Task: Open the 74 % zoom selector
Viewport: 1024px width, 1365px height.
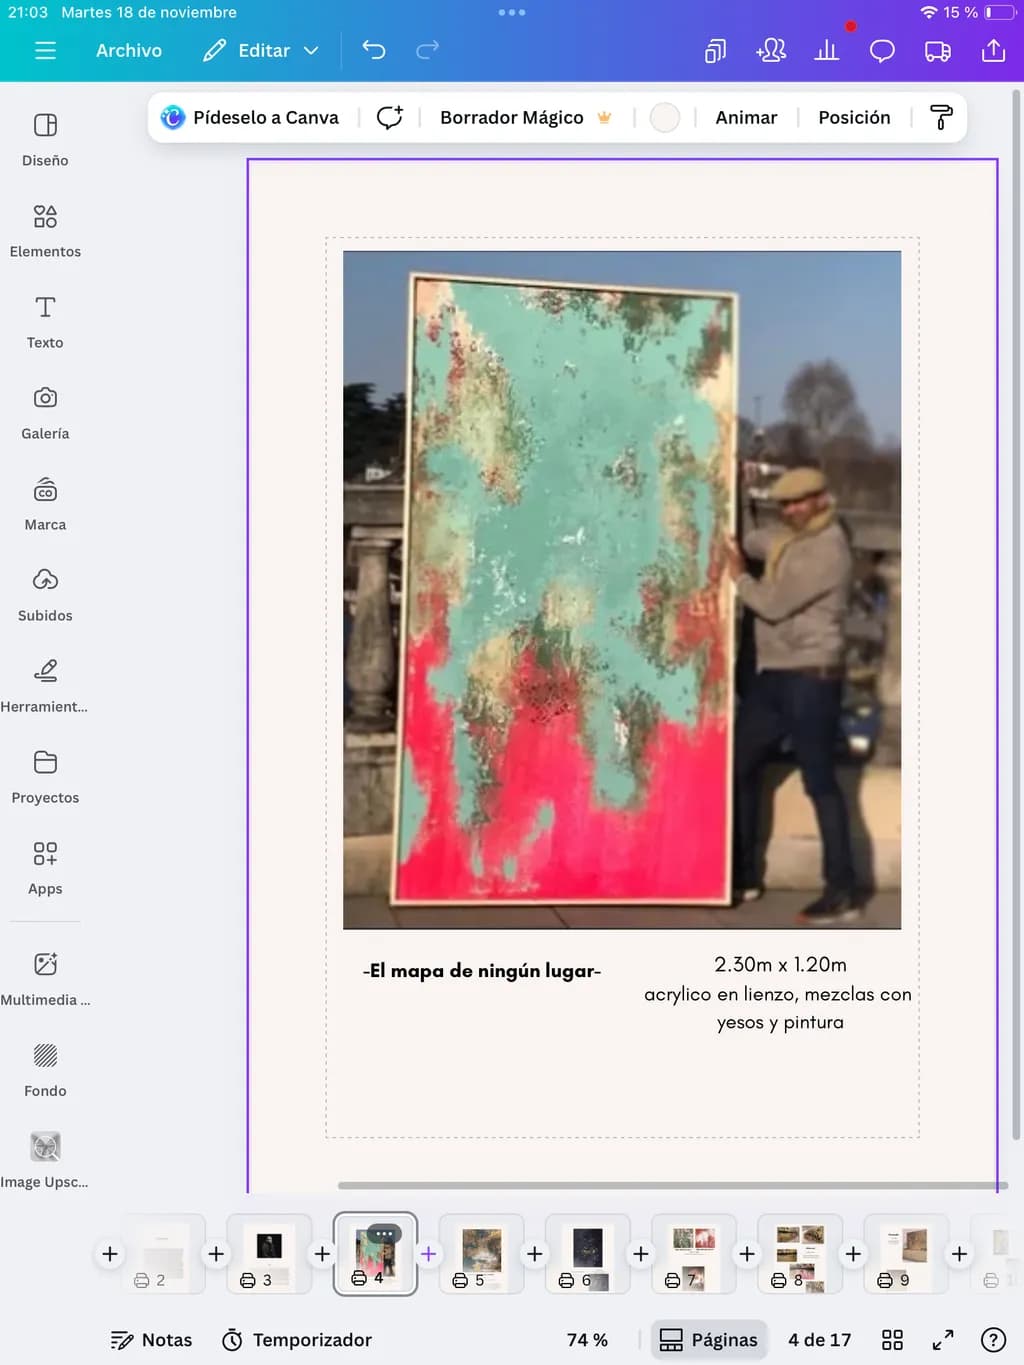Action: pos(587,1340)
